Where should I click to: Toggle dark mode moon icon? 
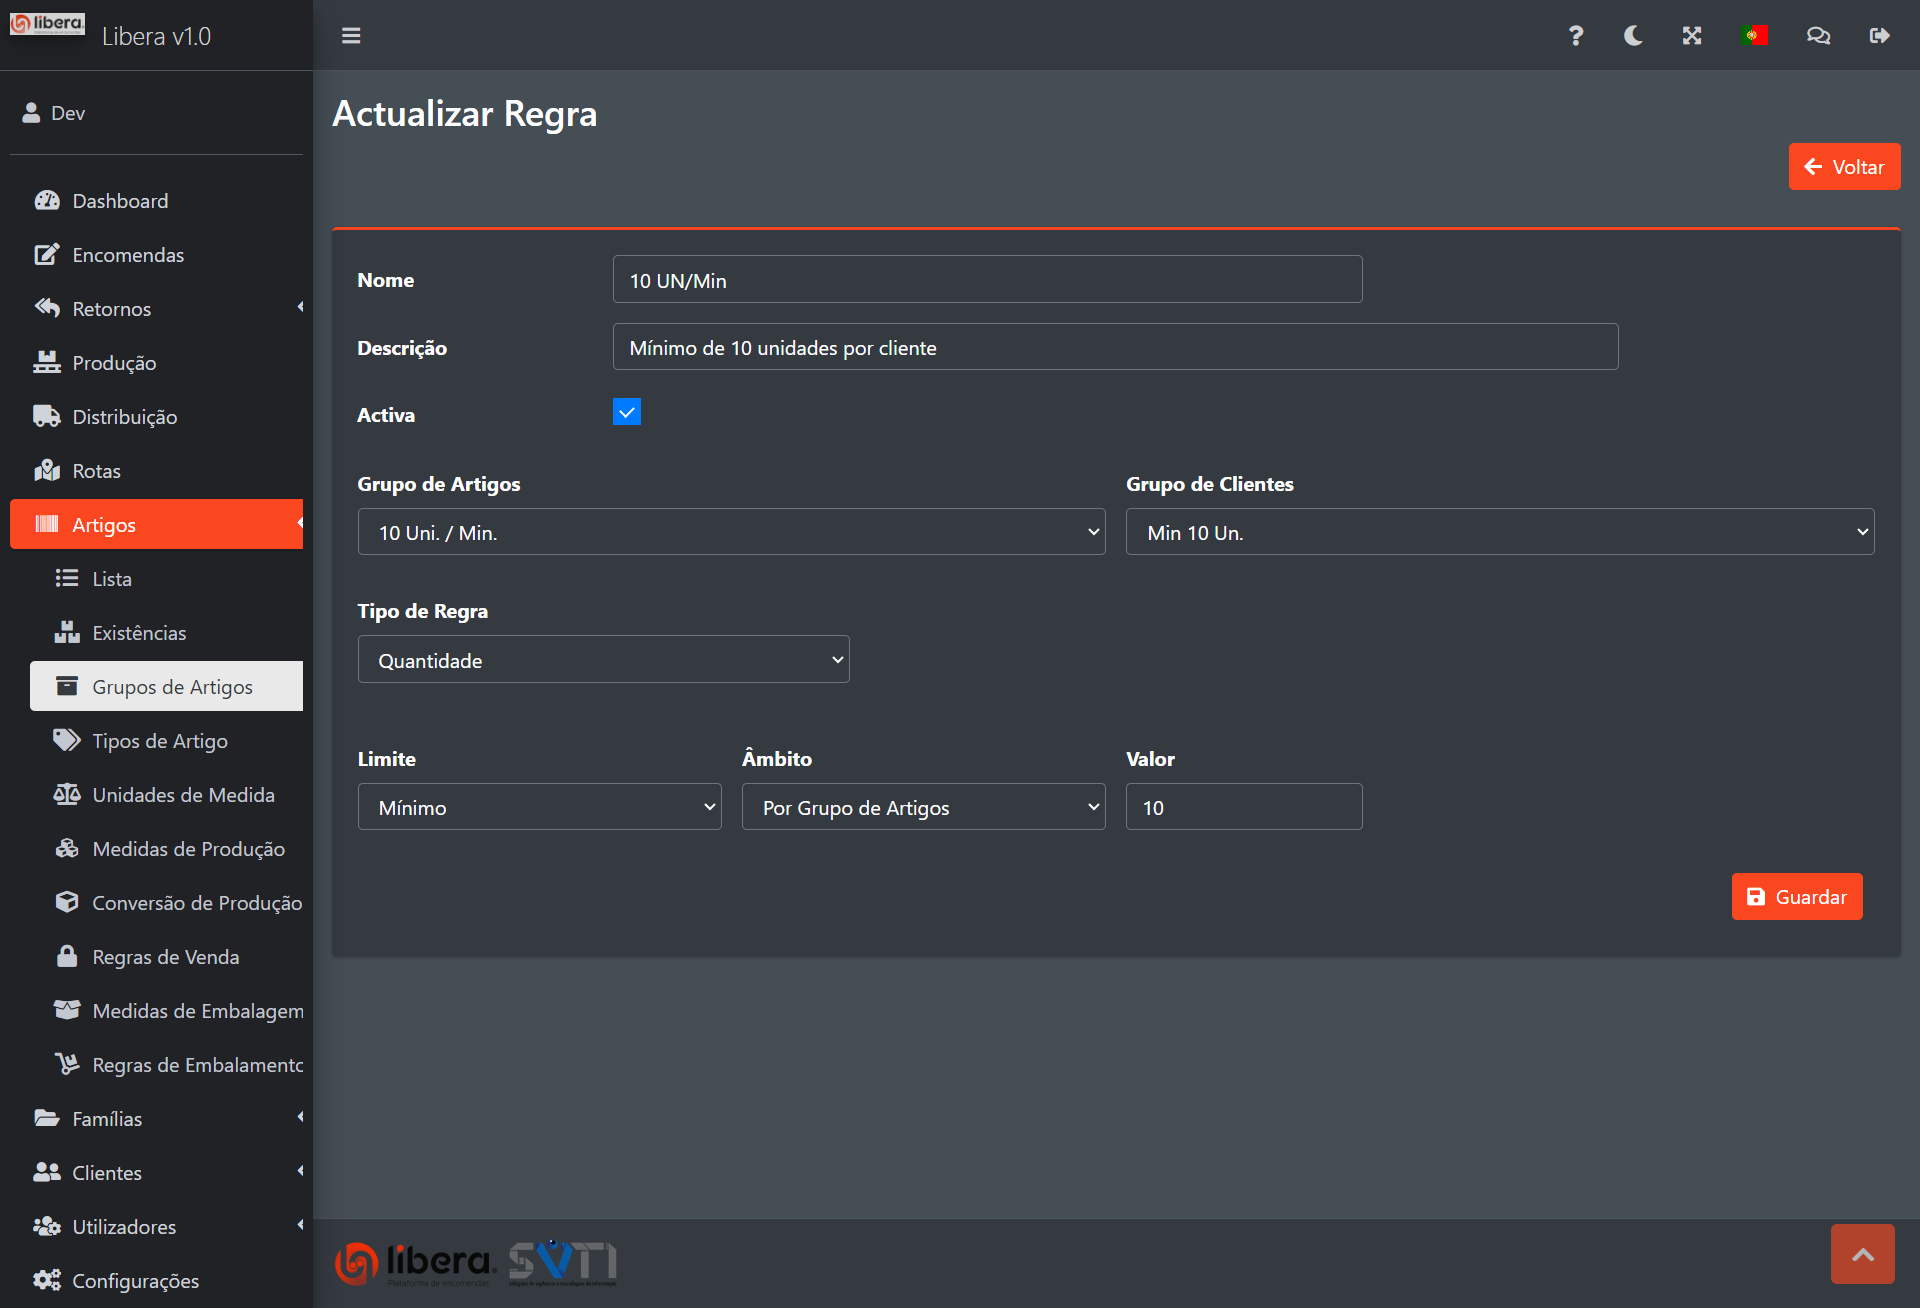tap(1633, 36)
